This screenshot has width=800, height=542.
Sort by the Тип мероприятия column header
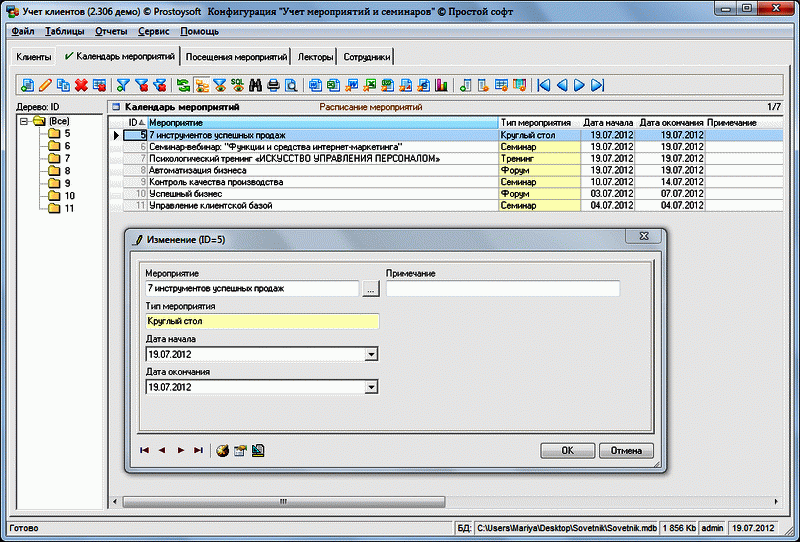point(538,122)
